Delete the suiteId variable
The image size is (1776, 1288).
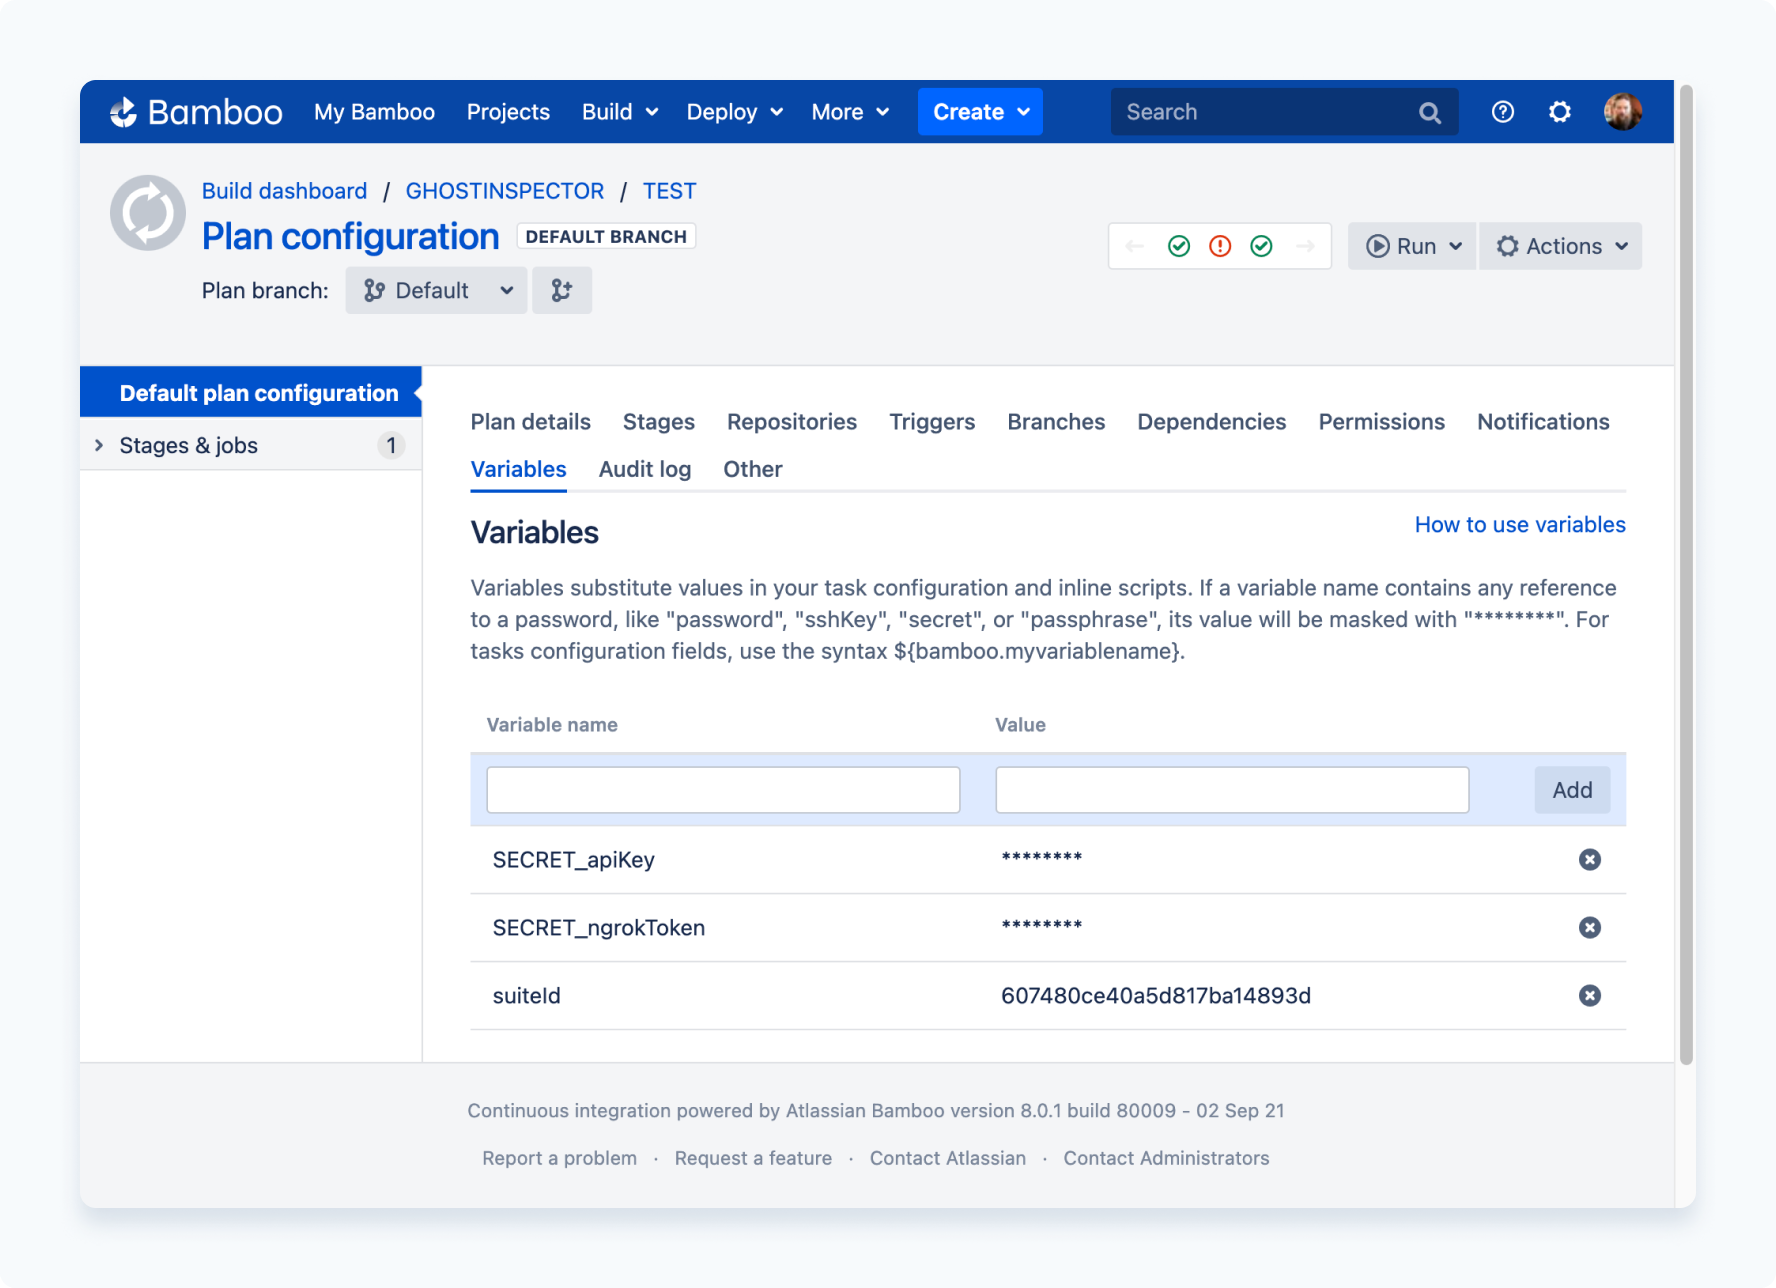tap(1590, 995)
